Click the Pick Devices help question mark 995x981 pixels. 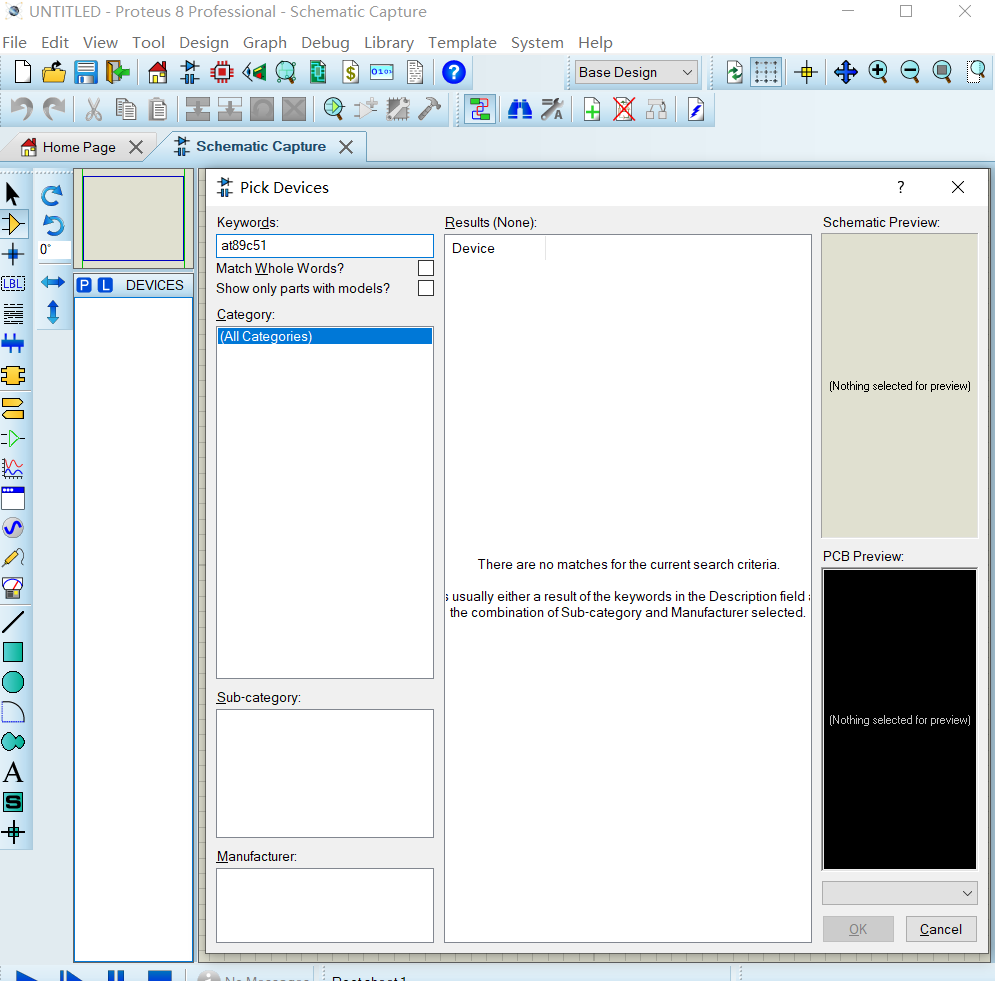point(900,187)
